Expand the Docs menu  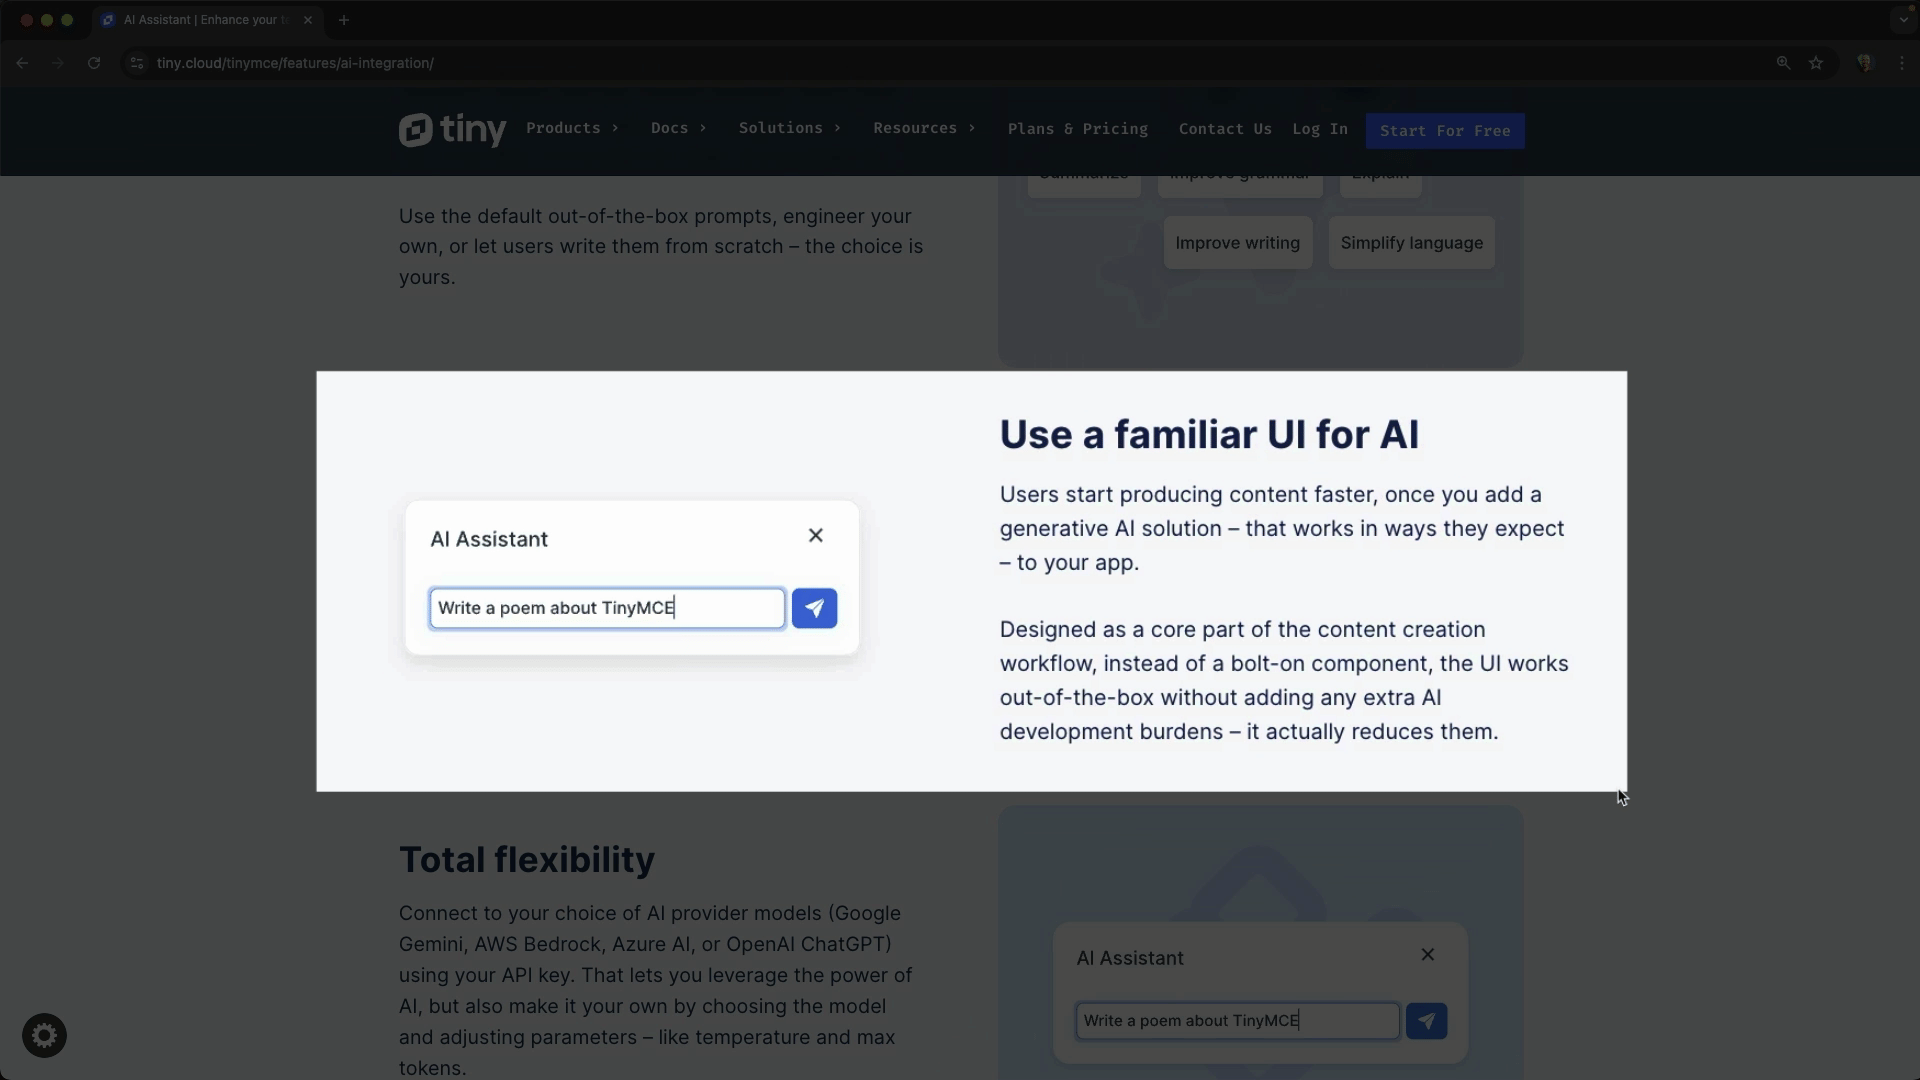pos(678,128)
